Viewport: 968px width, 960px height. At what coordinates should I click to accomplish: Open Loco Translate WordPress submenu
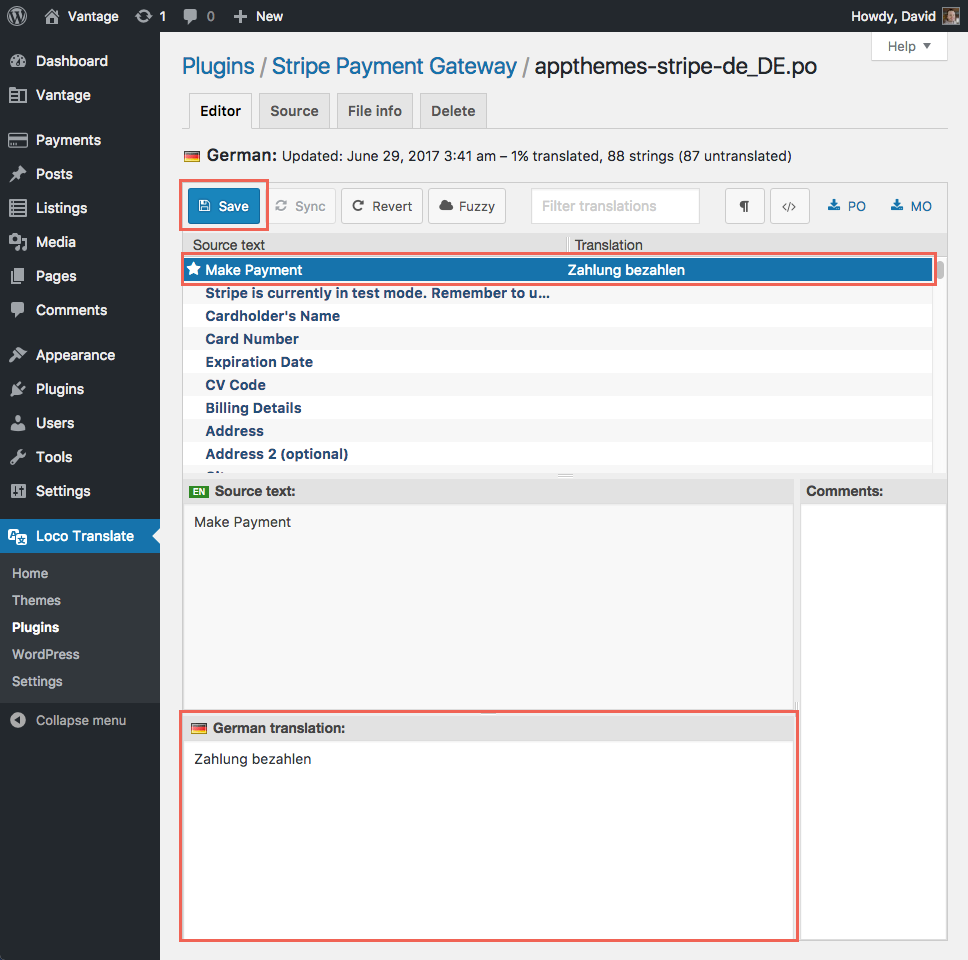click(46, 654)
